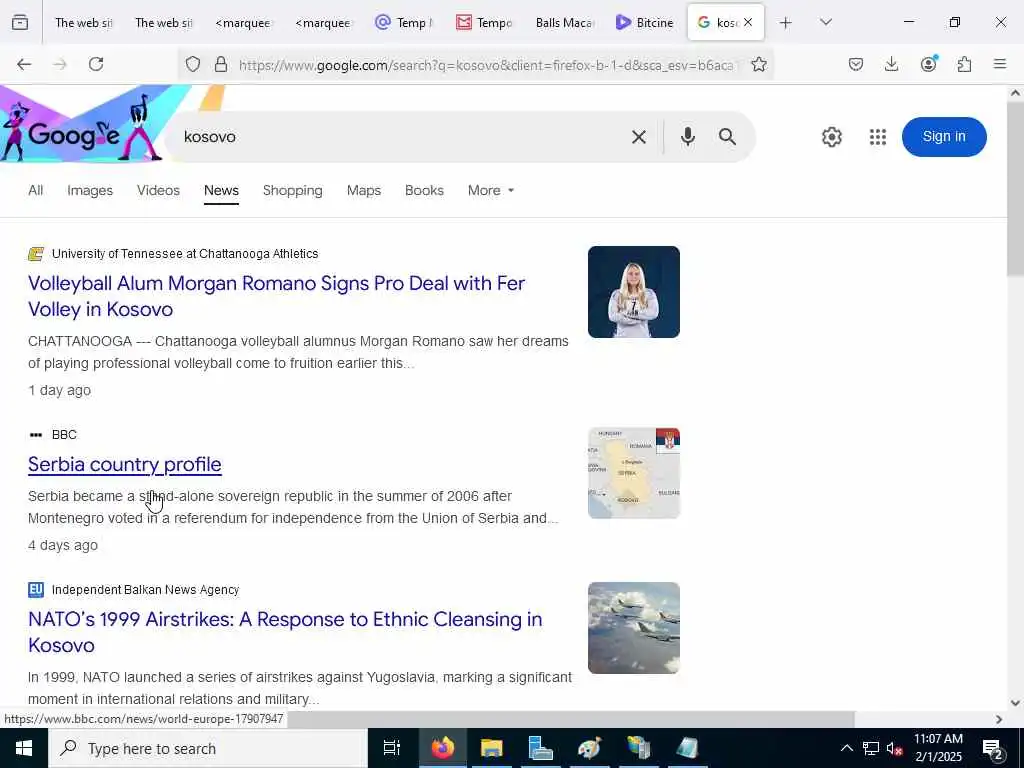Open Google apps grid
This screenshot has width=1024, height=768.
tap(878, 137)
